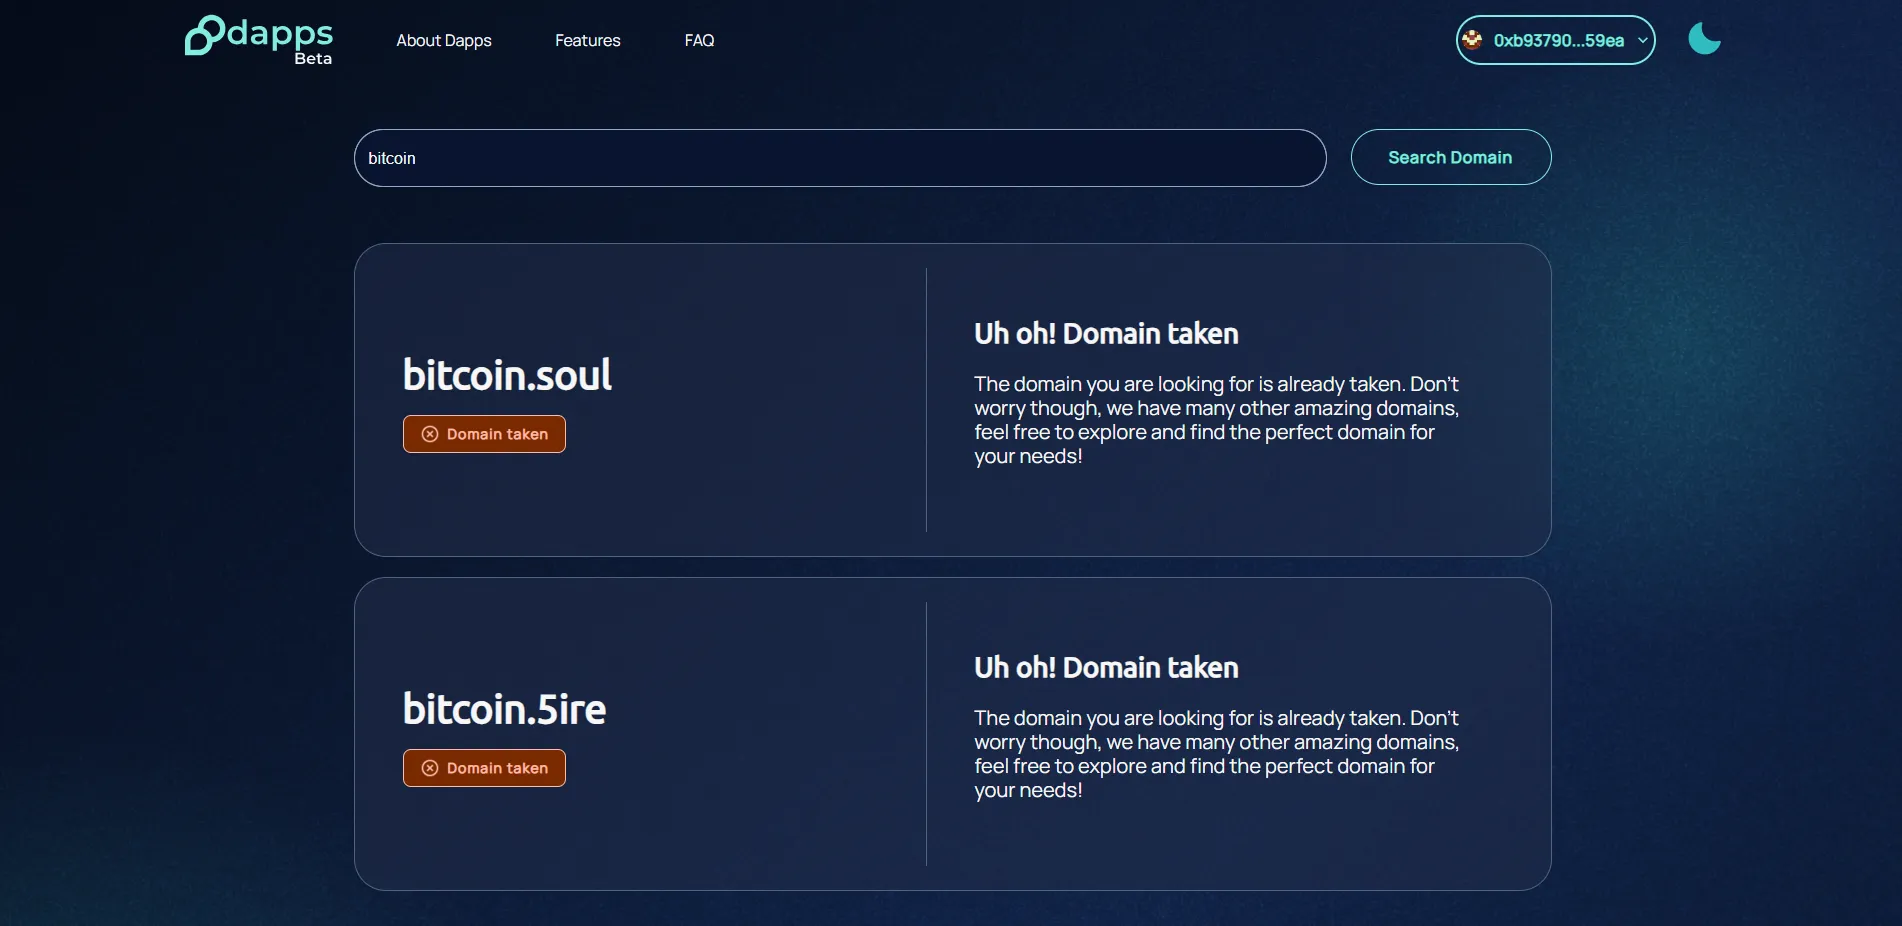Click the Search Domain button
The image size is (1902, 926).
point(1451,157)
